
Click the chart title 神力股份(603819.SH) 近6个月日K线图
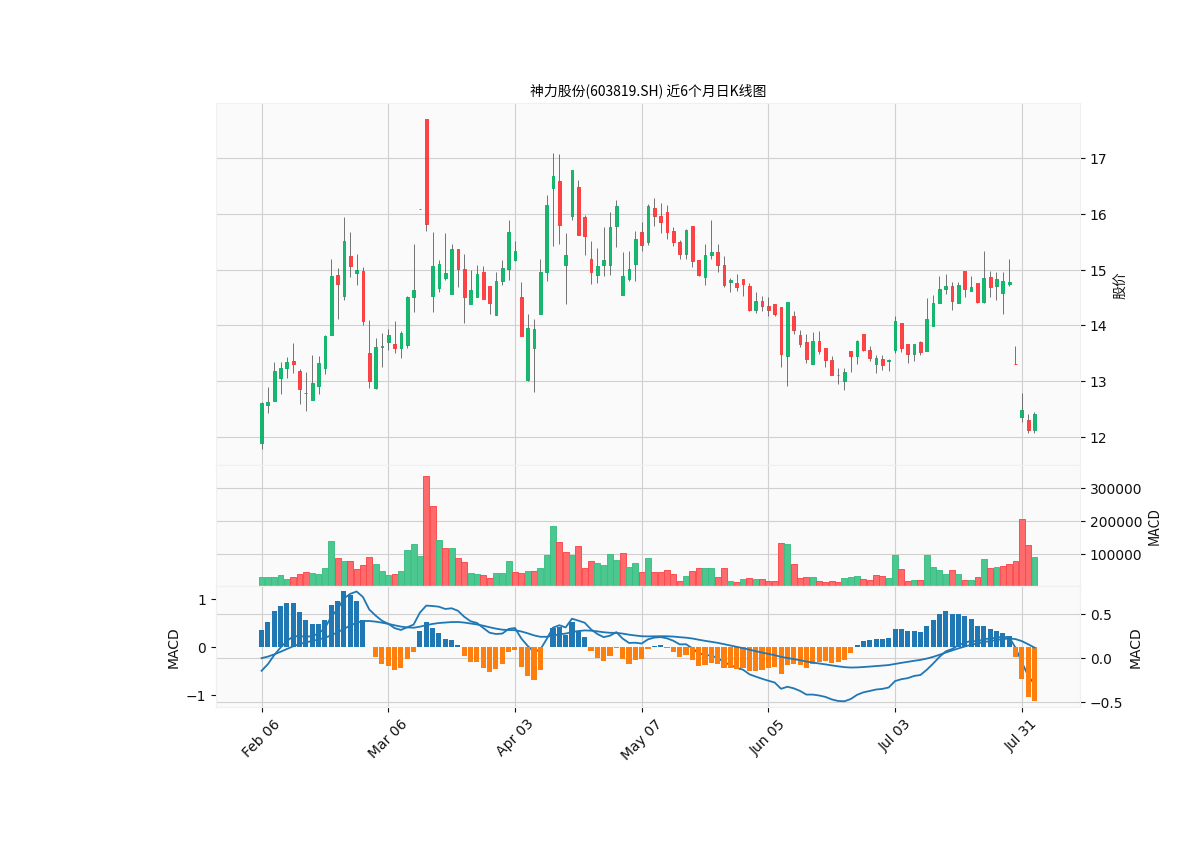pos(648,91)
